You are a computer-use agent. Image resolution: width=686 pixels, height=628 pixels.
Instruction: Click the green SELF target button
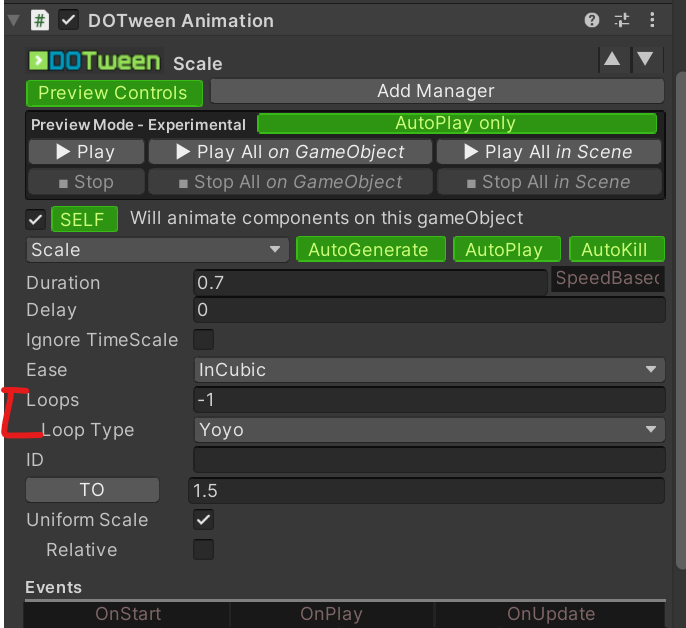tap(84, 219)
